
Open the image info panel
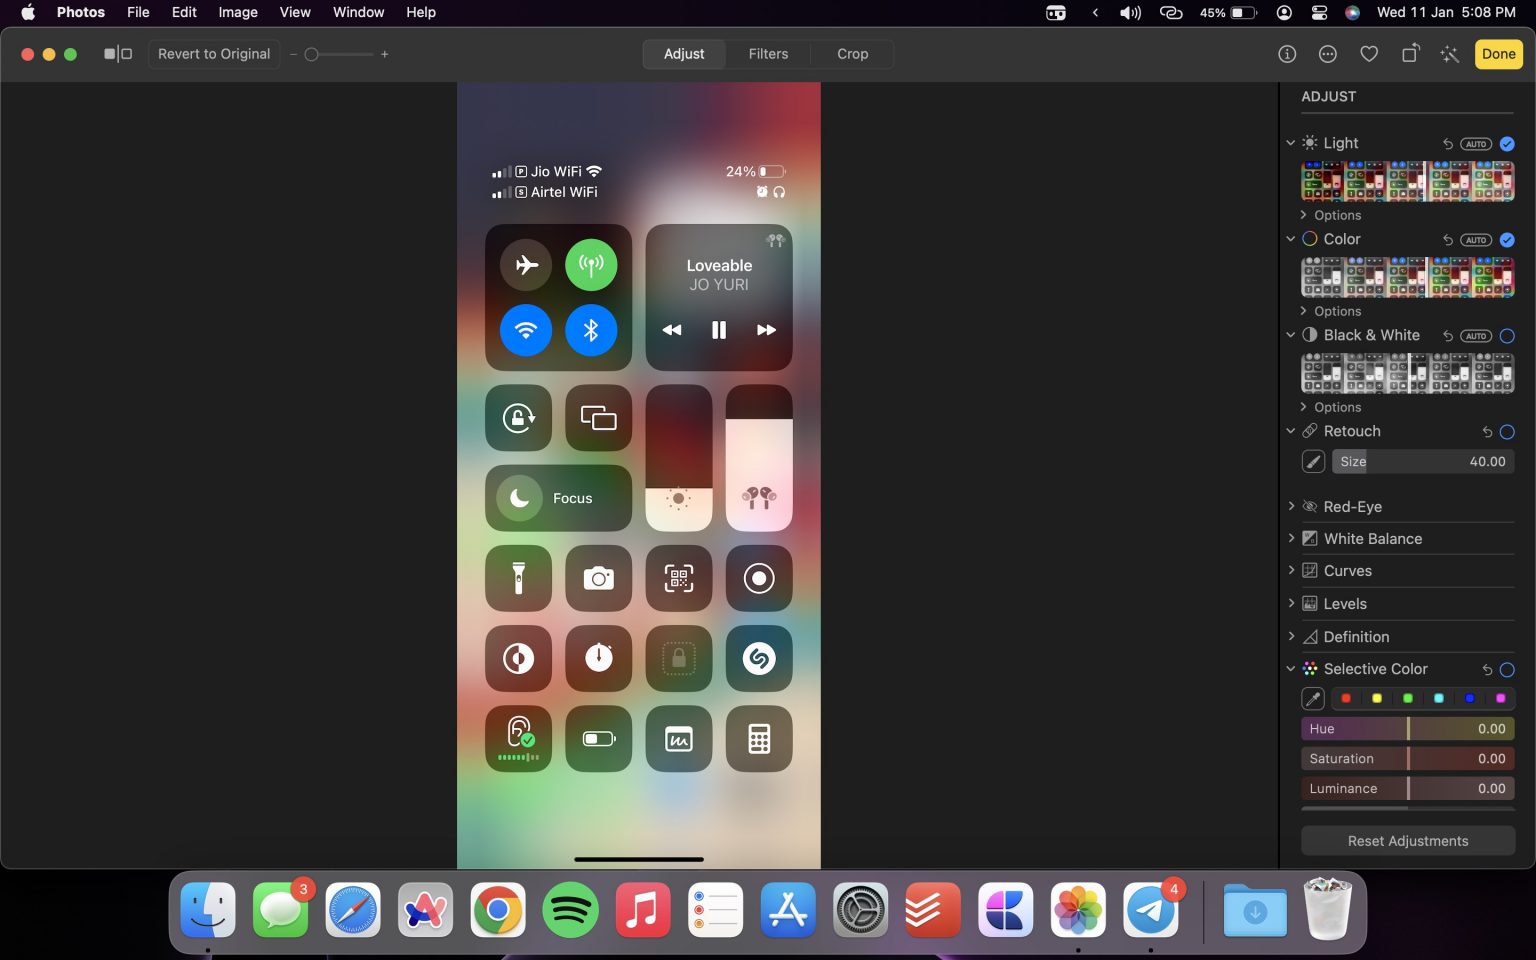[1287, 54]
